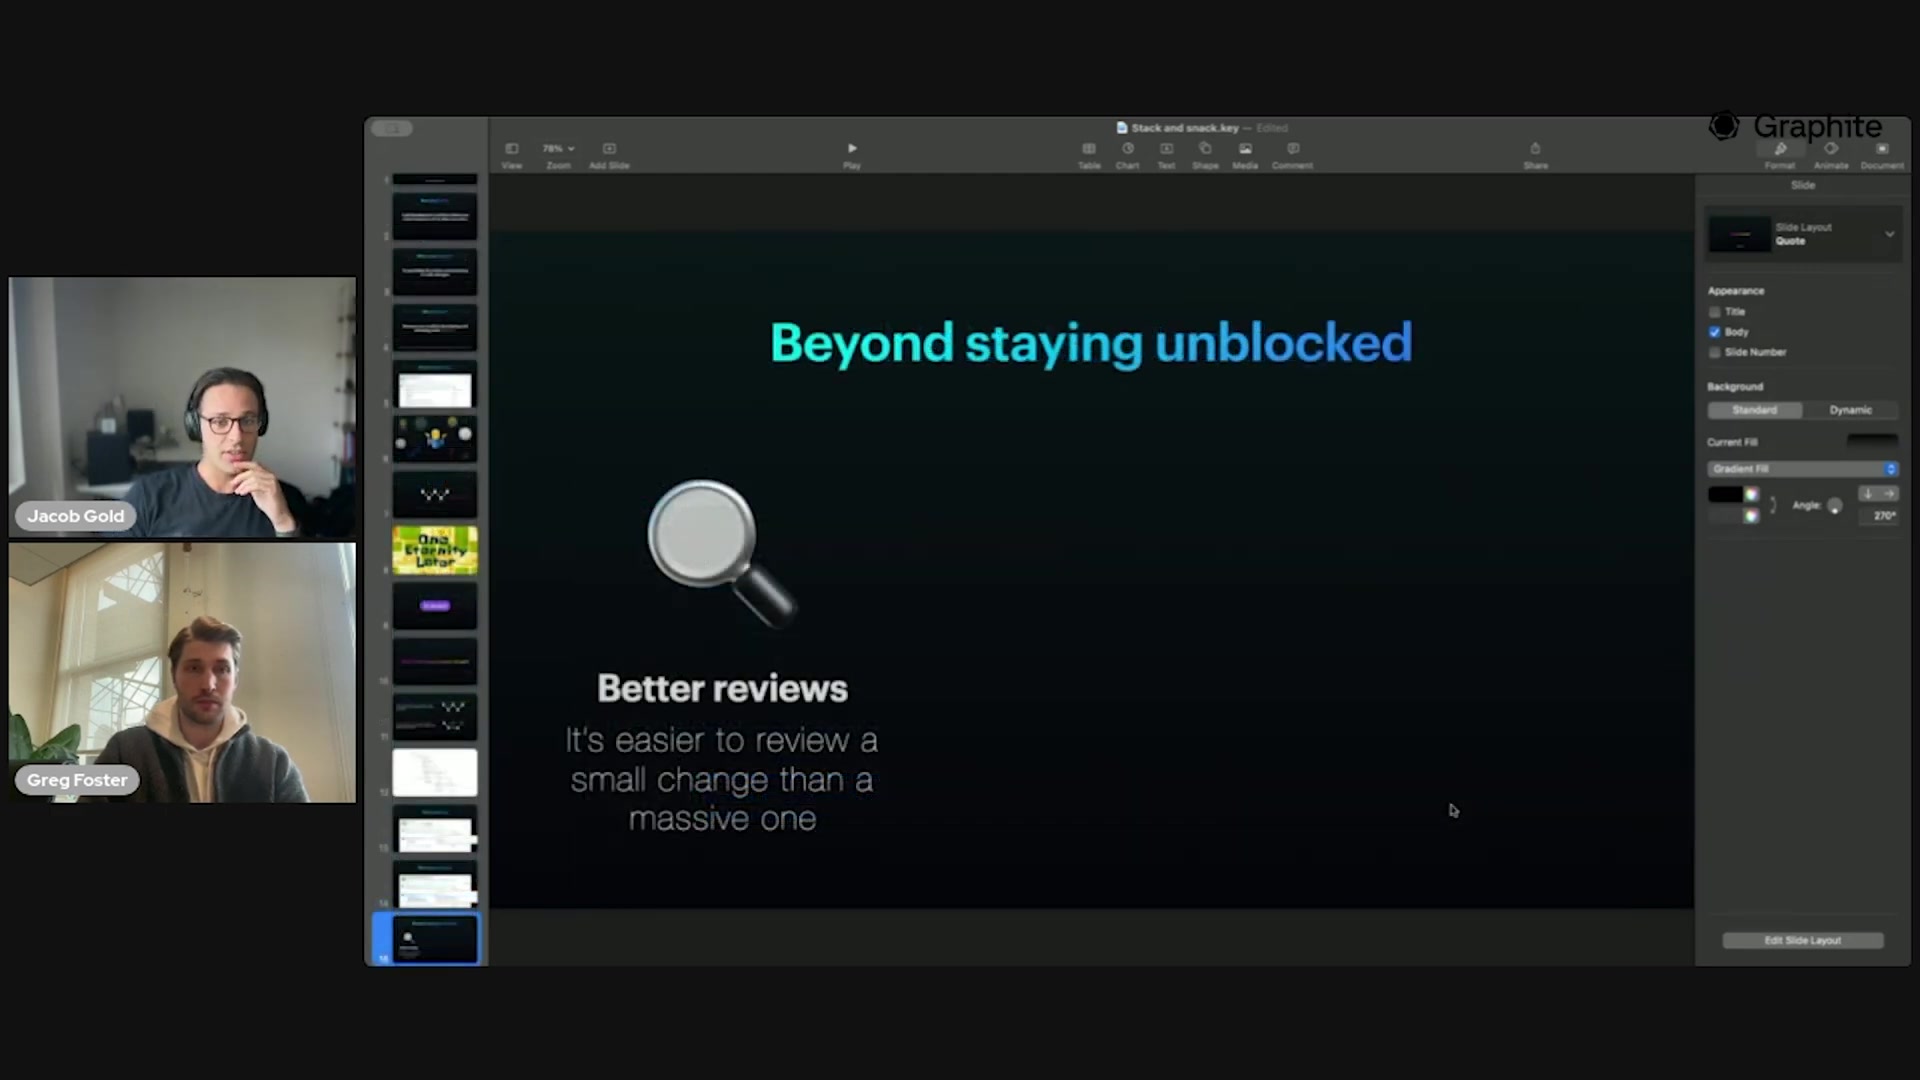The image size is (1920, 1080).
Task: Select the 'Beyond staying unblocked' title text
Action: coord(1091,343)
